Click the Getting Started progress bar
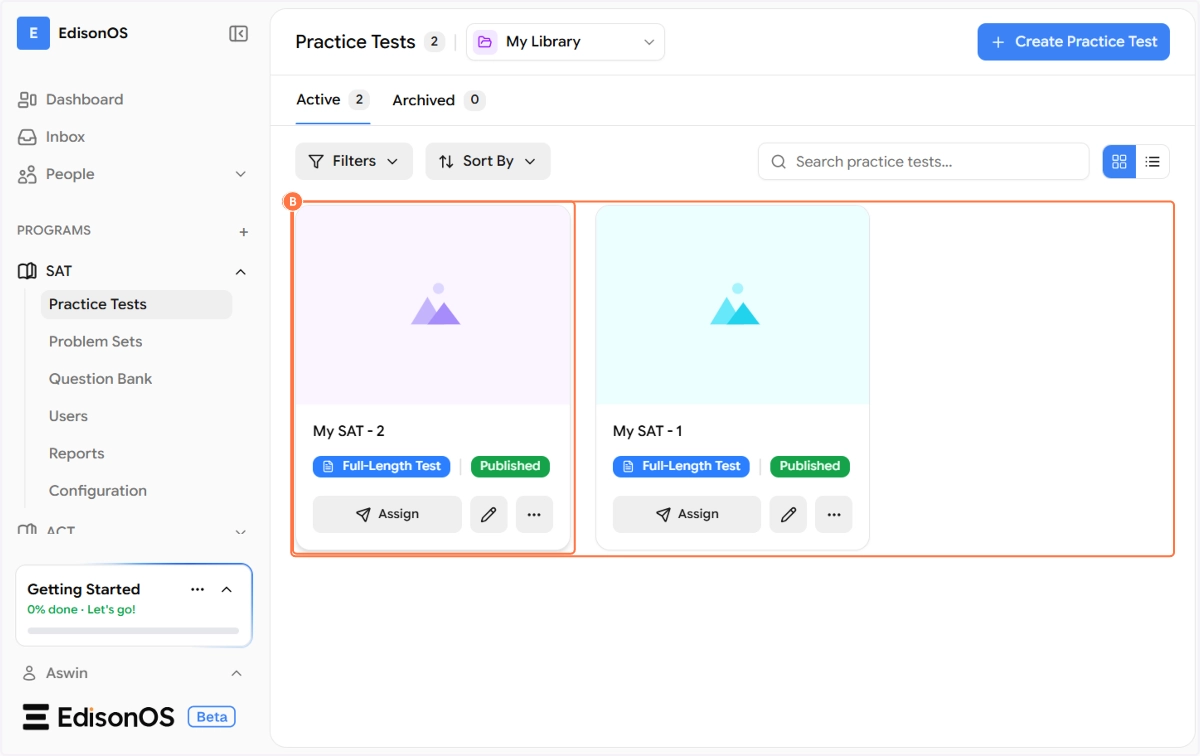The width and height of the screenshot is (1200, 756). 133,631
